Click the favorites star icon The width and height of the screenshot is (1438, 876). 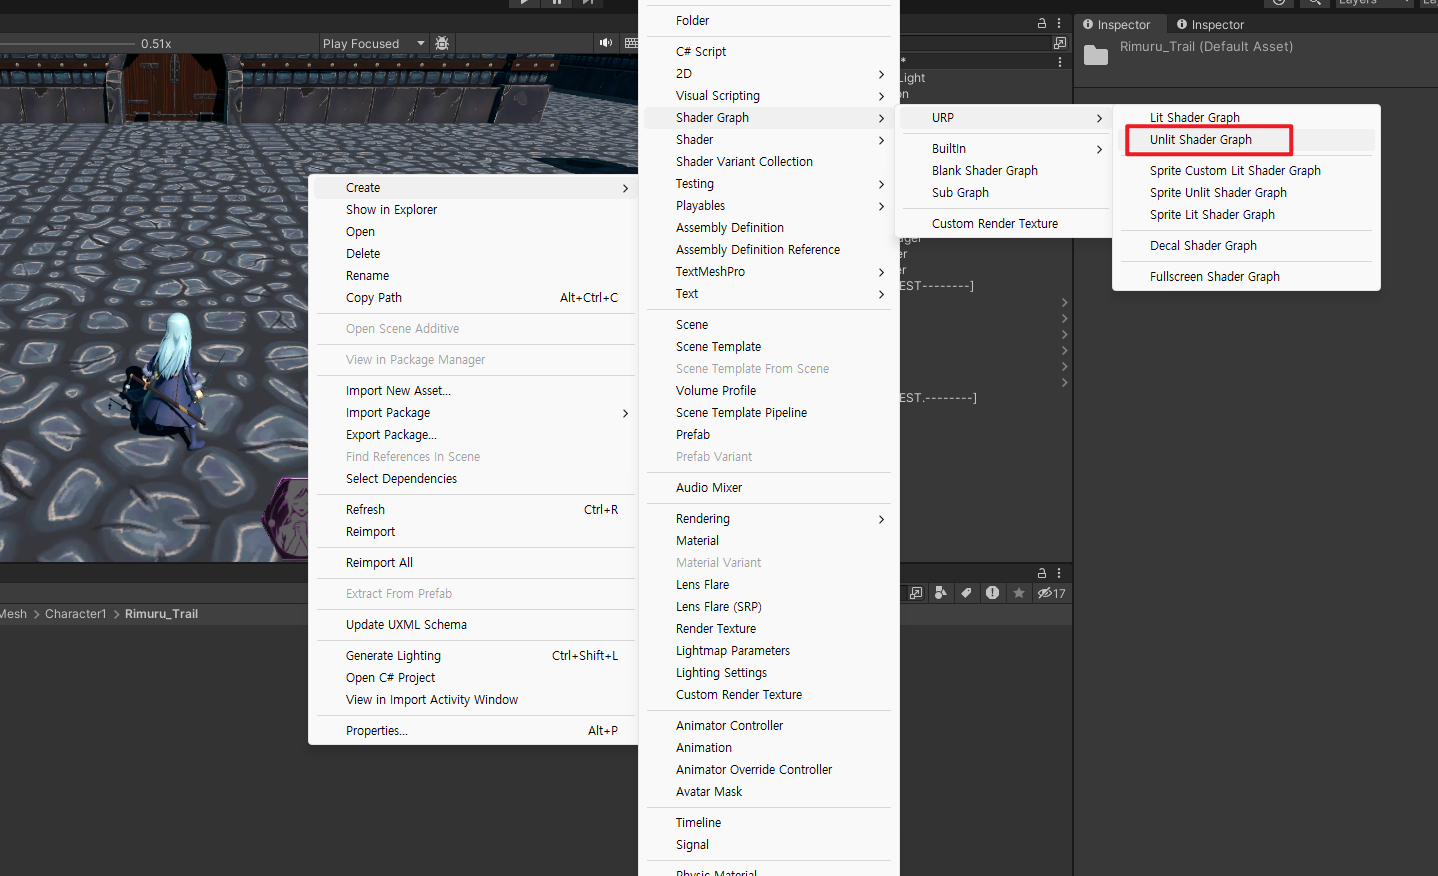point(1019,593)
